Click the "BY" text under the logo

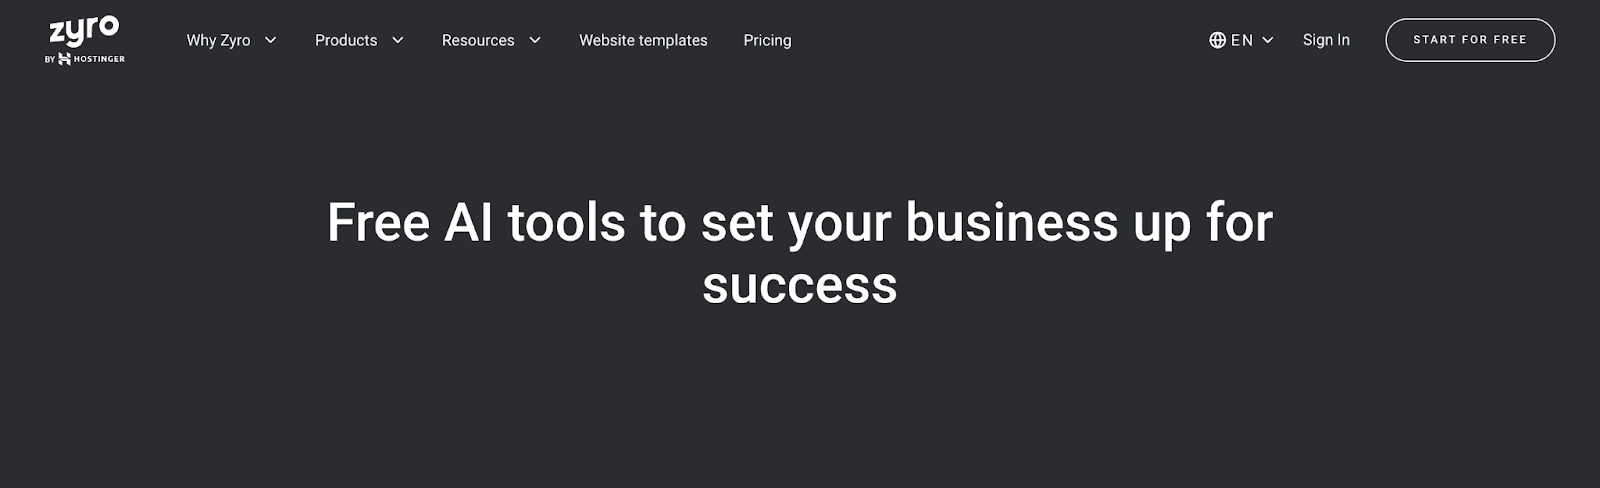click(50, 59)
